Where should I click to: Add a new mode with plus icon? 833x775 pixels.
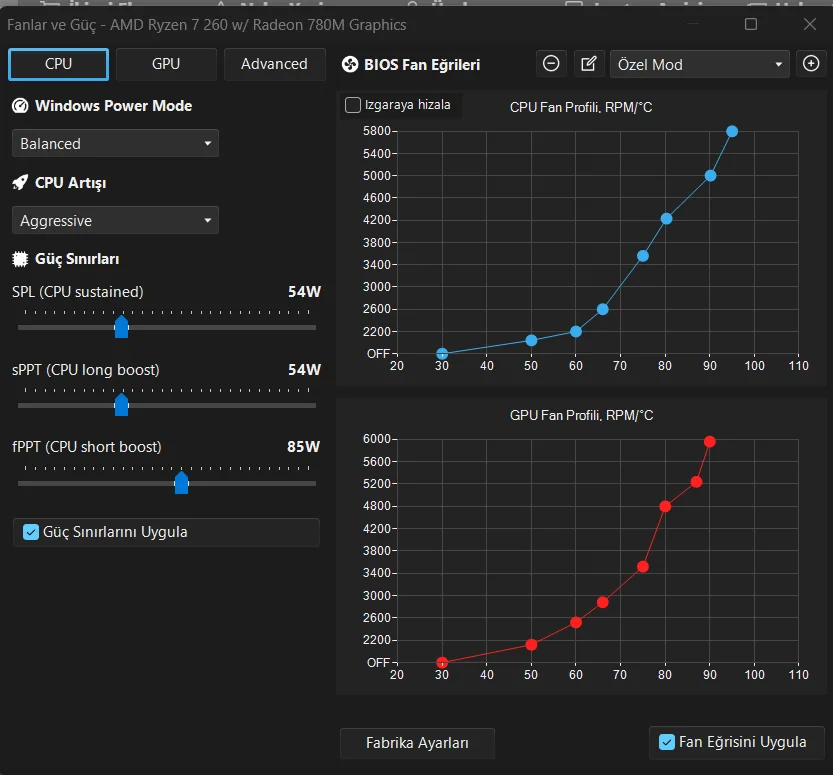(811, 64)
